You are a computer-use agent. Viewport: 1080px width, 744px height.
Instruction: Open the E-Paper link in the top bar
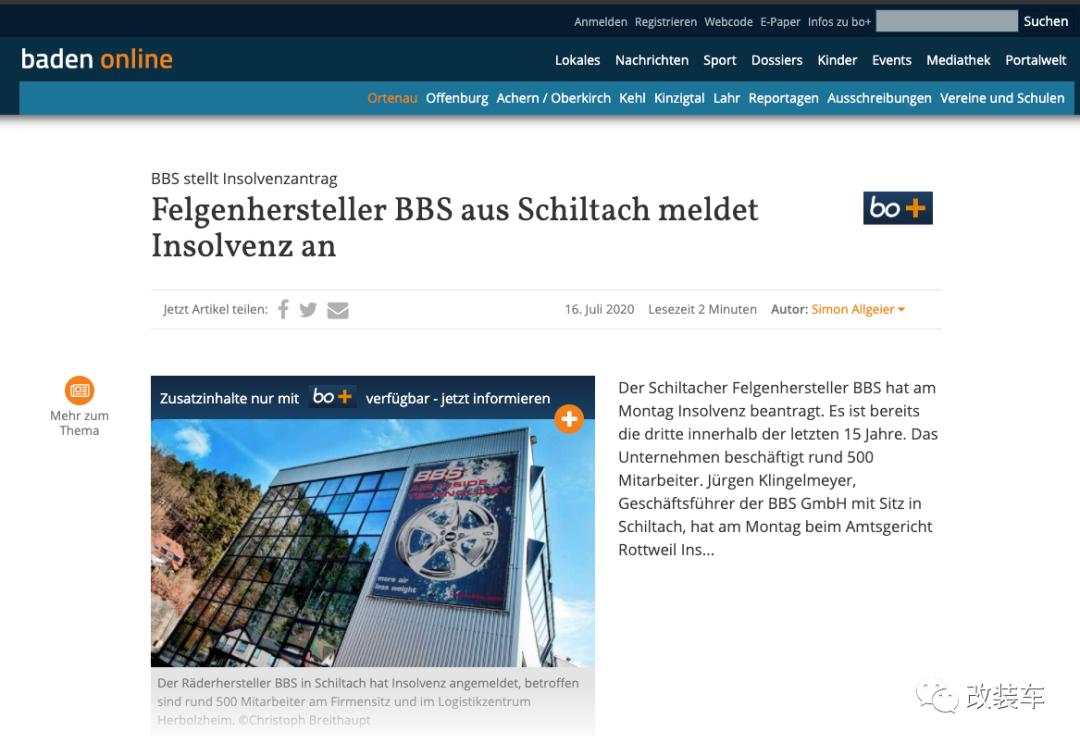tap(780, 21)
